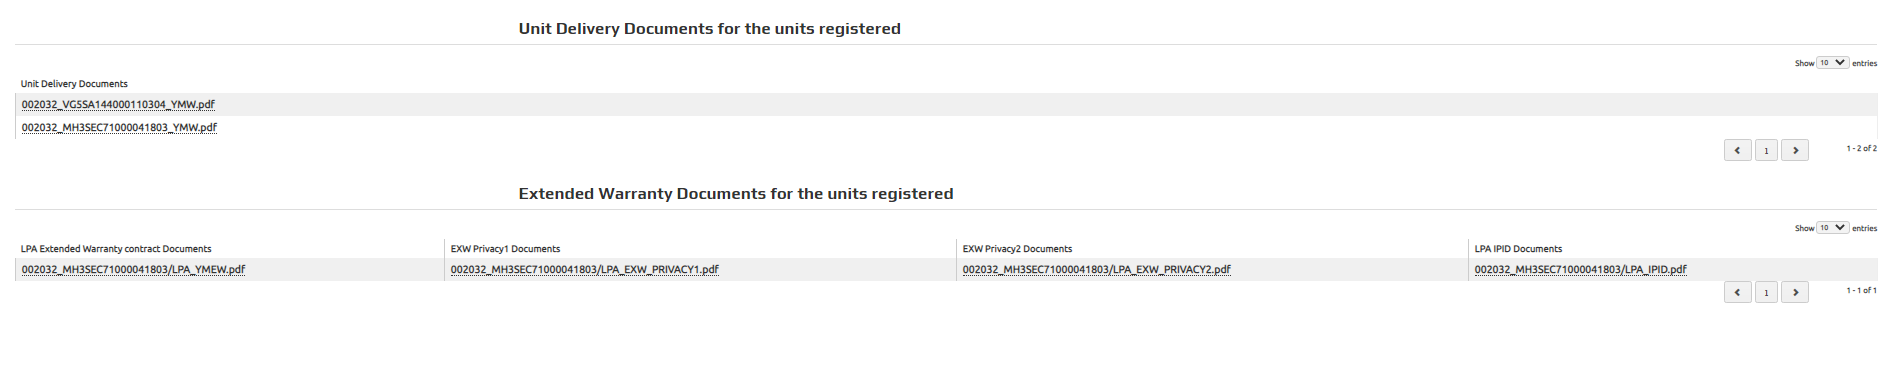Image resolution: width=1895 pixels, height=375 pixels.
Task: Sort by Unit Delivery Documents column header
Action: 74,84
